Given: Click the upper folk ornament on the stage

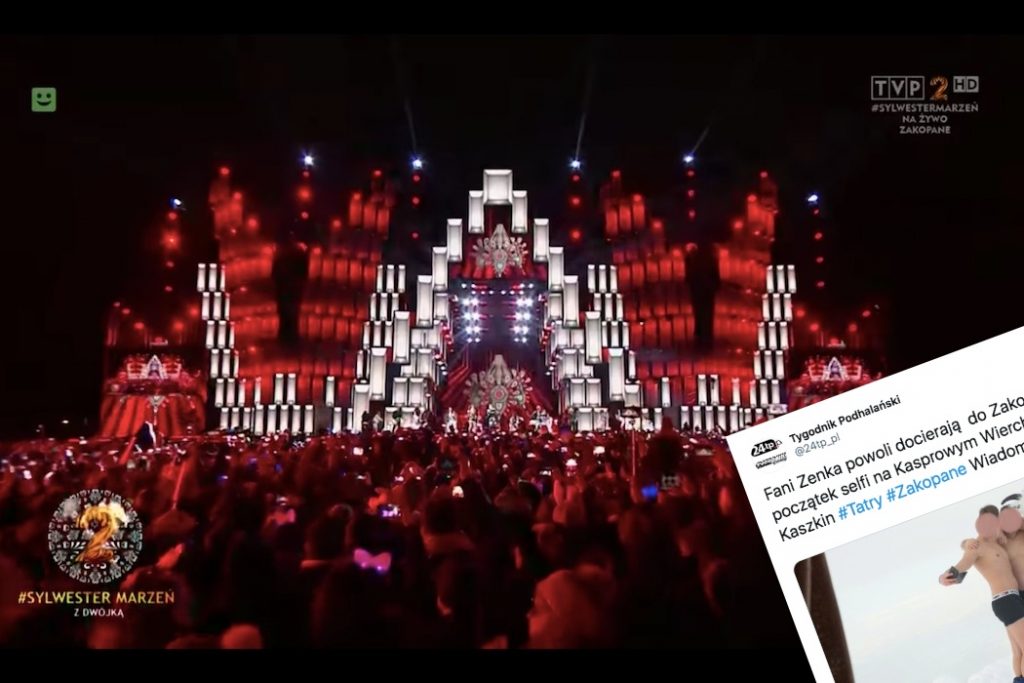Looking at the screenshot, I should (x=500, y=249).
